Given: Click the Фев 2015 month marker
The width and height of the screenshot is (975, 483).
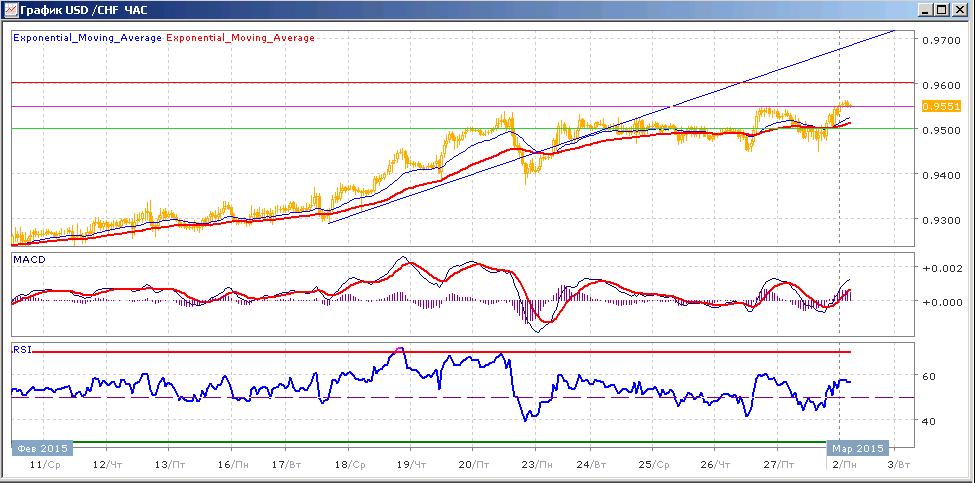Looking at the screenshot, I should 43,448.
